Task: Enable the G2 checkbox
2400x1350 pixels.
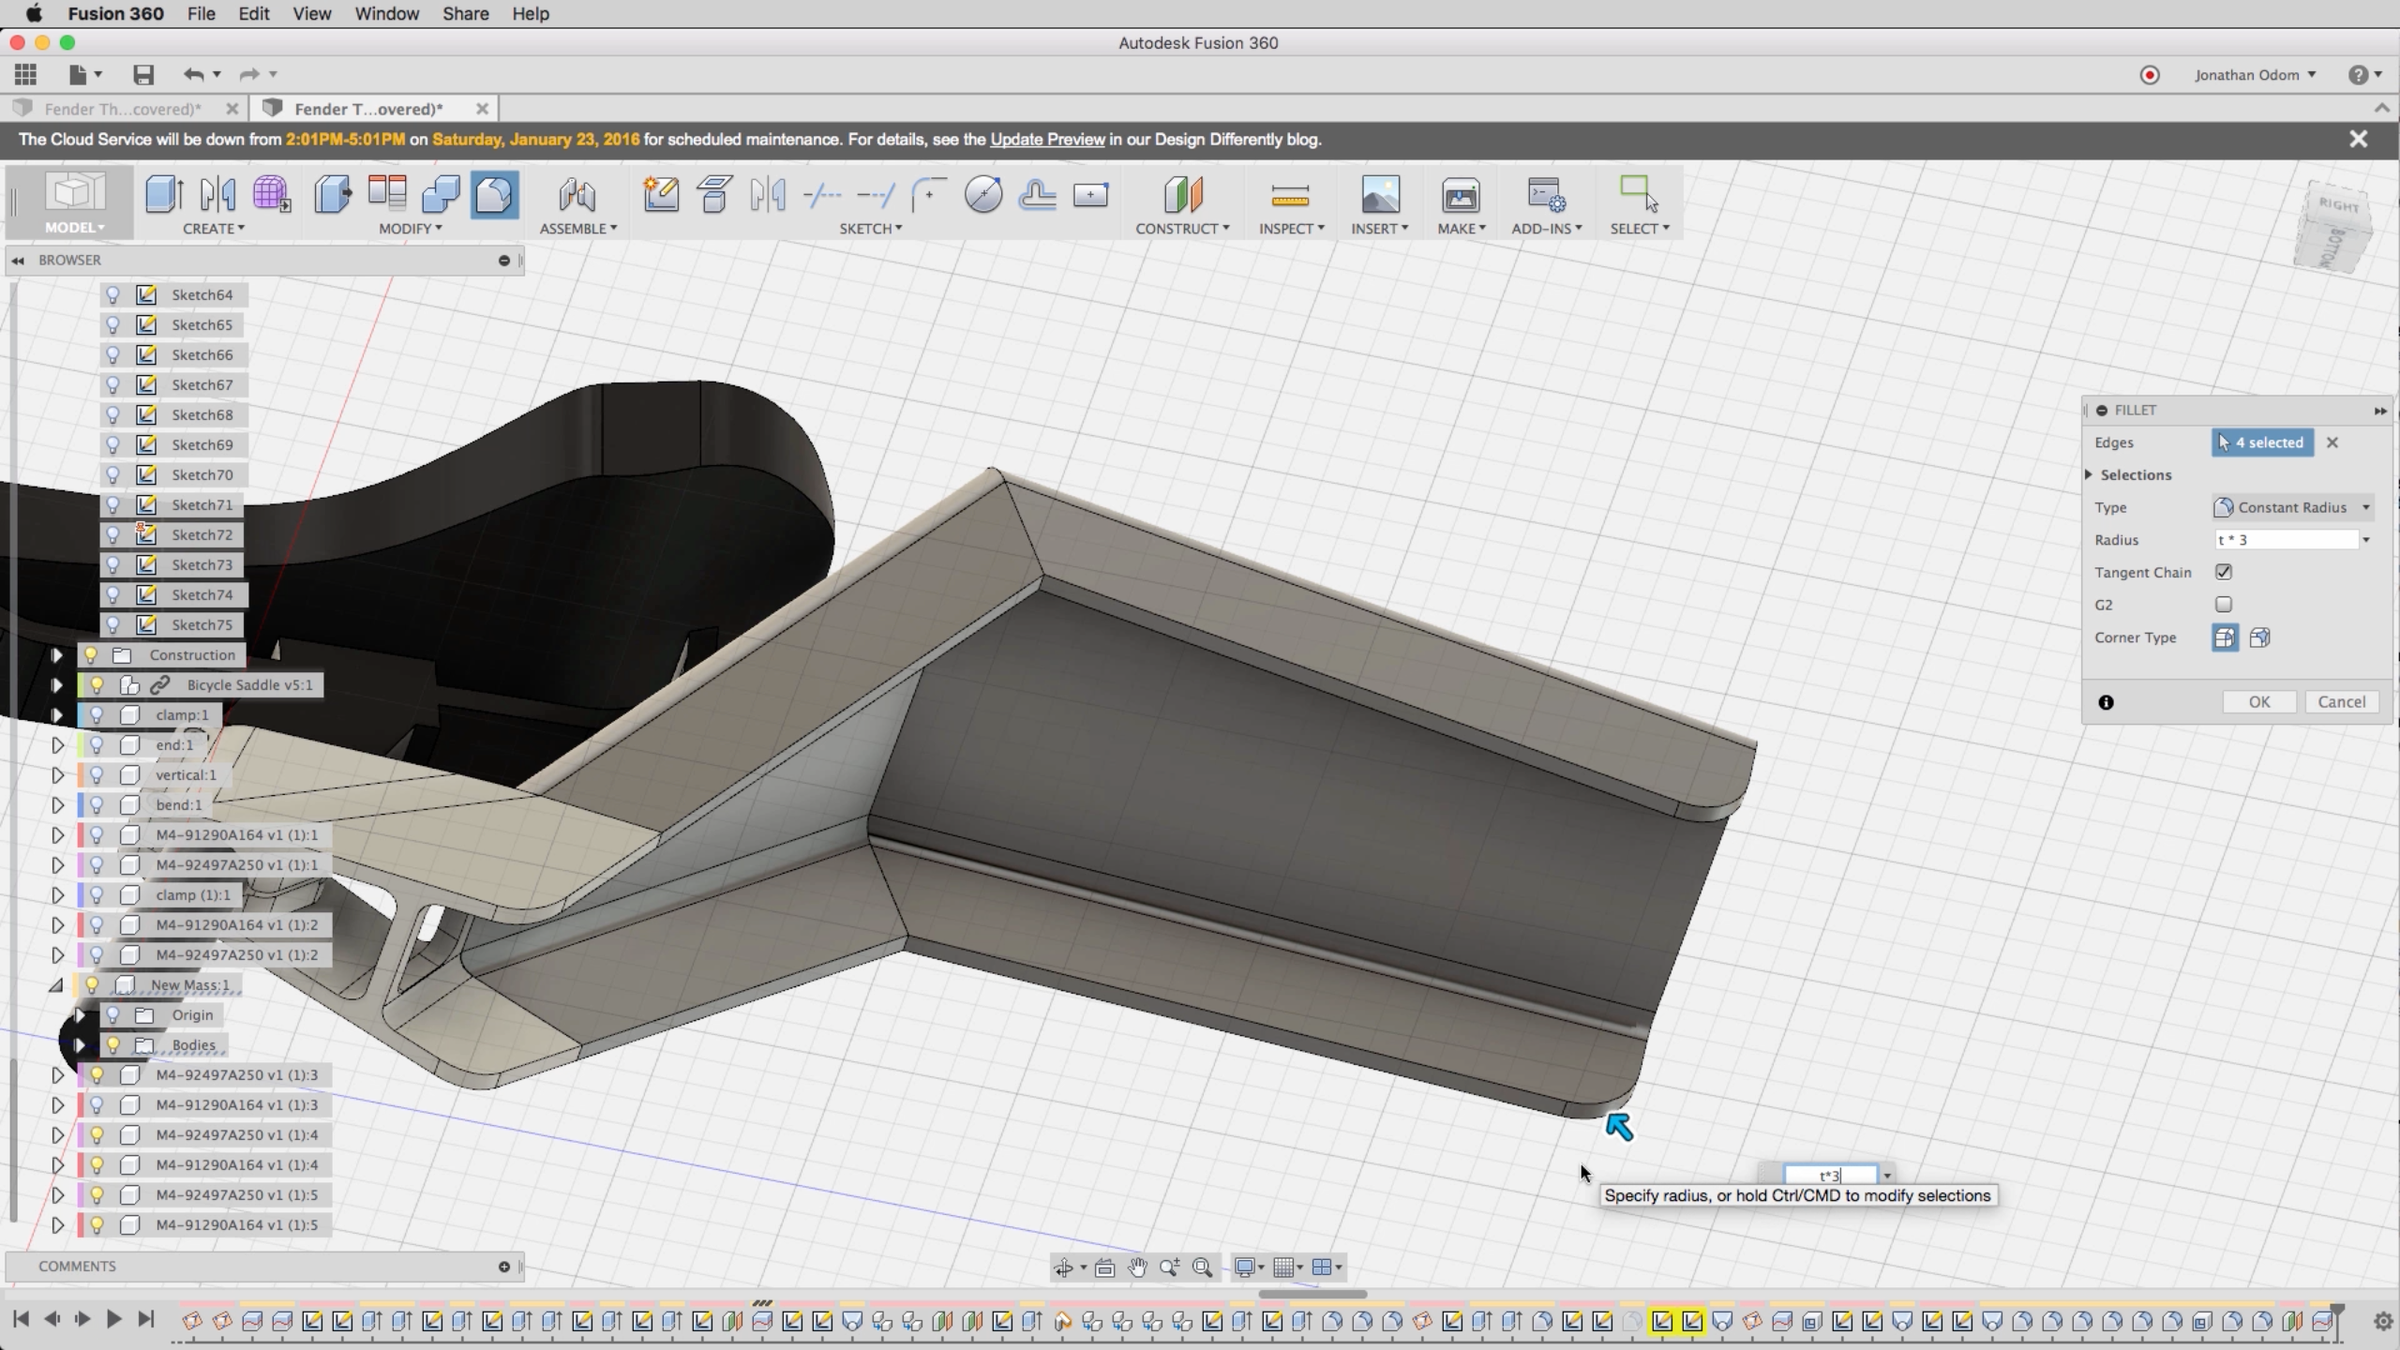Action: [2223, 605]
